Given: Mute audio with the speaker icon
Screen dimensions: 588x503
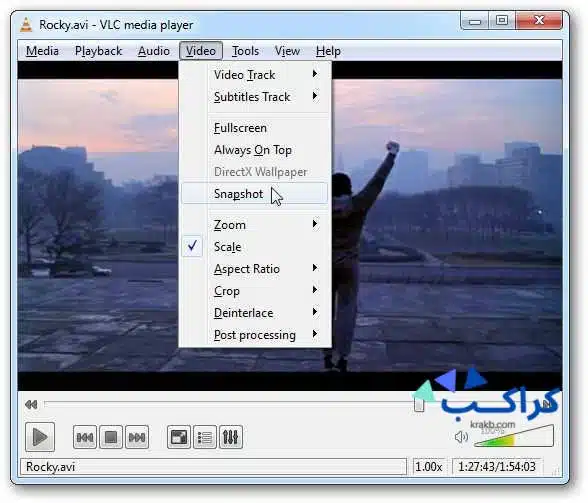Looking at the screenshot, I should click(461, 437).
